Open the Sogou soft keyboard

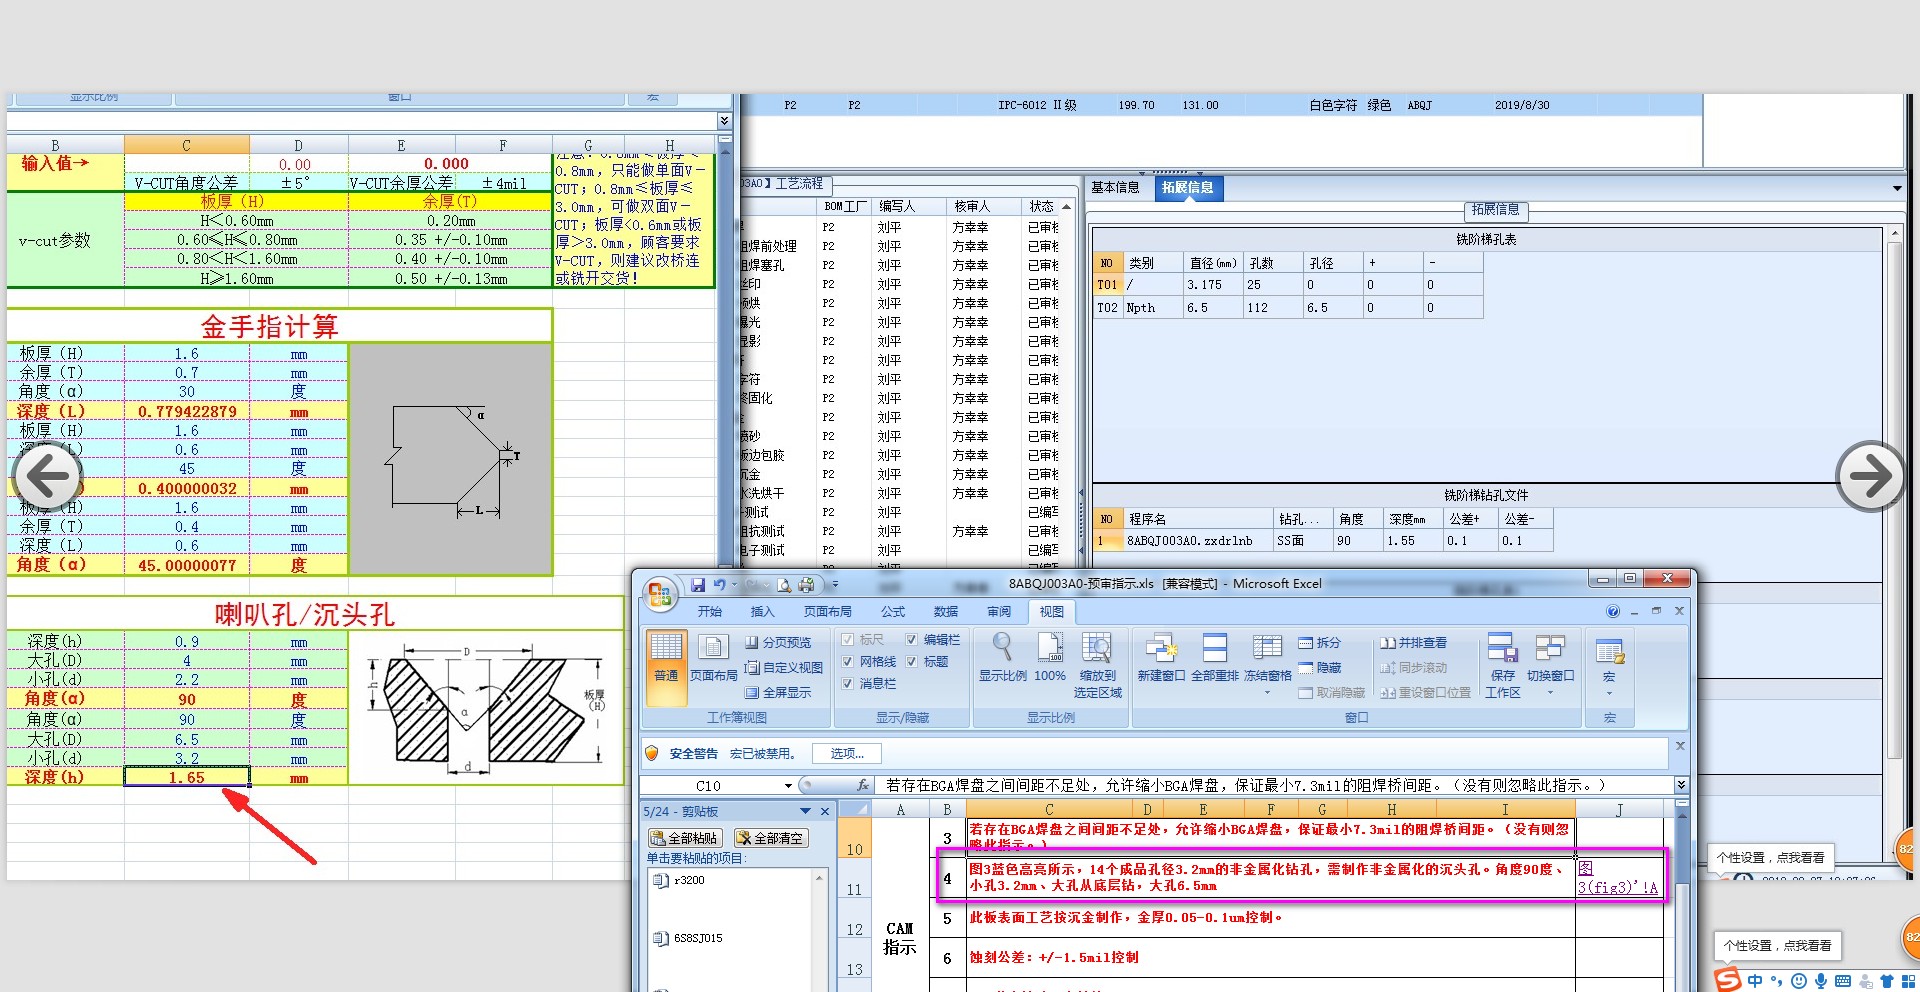(1843, 981)
